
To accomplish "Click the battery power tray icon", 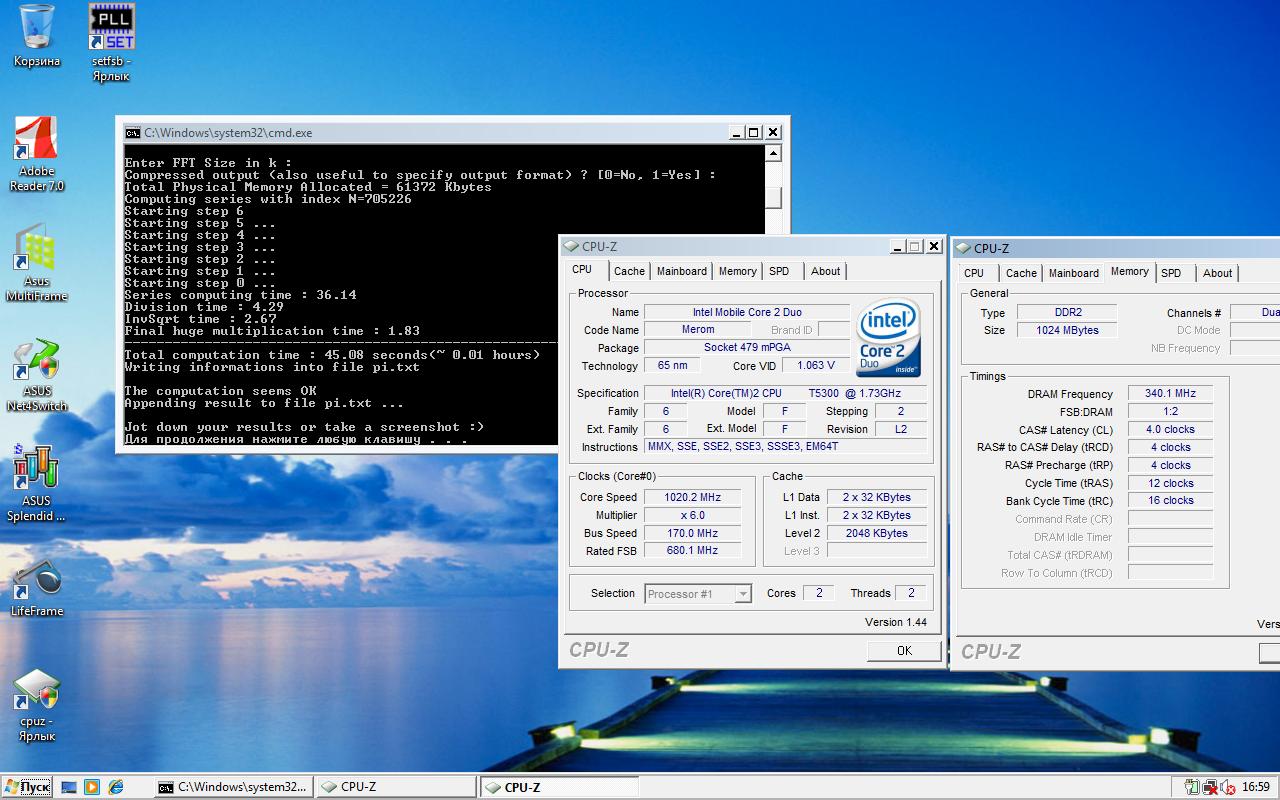I will click(x=1191, y=788).
